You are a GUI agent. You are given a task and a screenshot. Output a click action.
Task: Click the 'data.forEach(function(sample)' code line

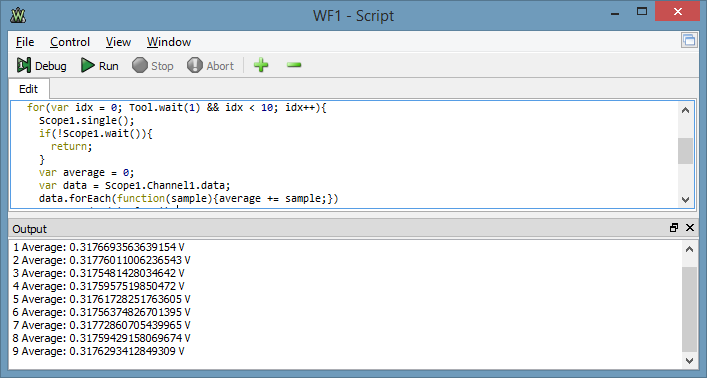click(x=188, y=198)
